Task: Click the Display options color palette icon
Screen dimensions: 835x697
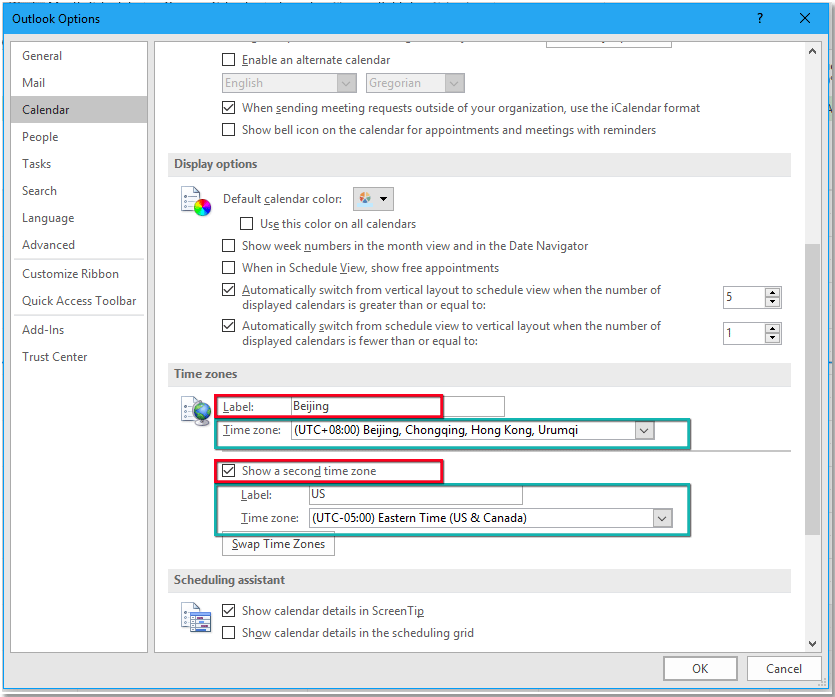Action: click(x=196, y=201)
